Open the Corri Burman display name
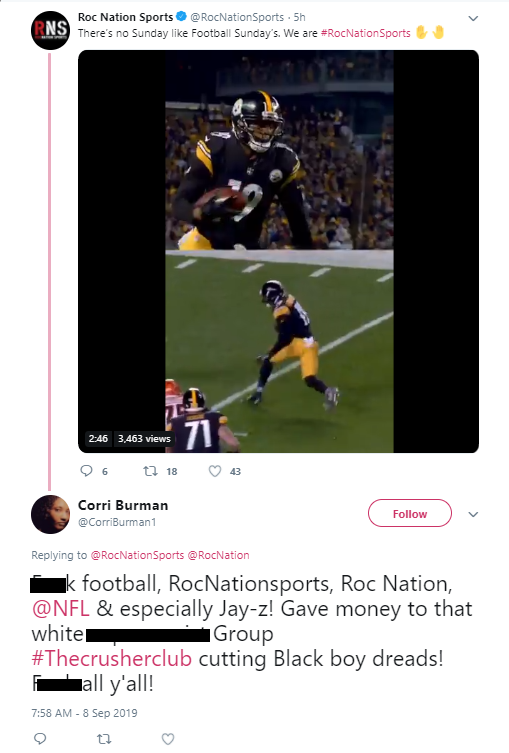Image resolution: width=509 pixels, height=753 pixels. pyautogui.click(x=123, y=505)
